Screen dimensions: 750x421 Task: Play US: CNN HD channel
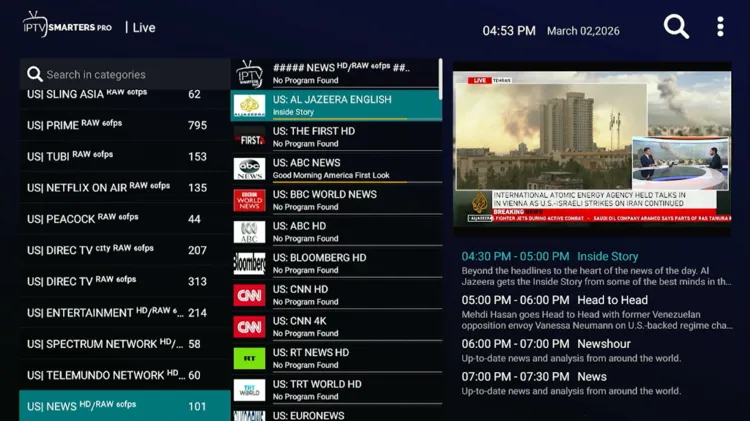click(x=336, y=295)
